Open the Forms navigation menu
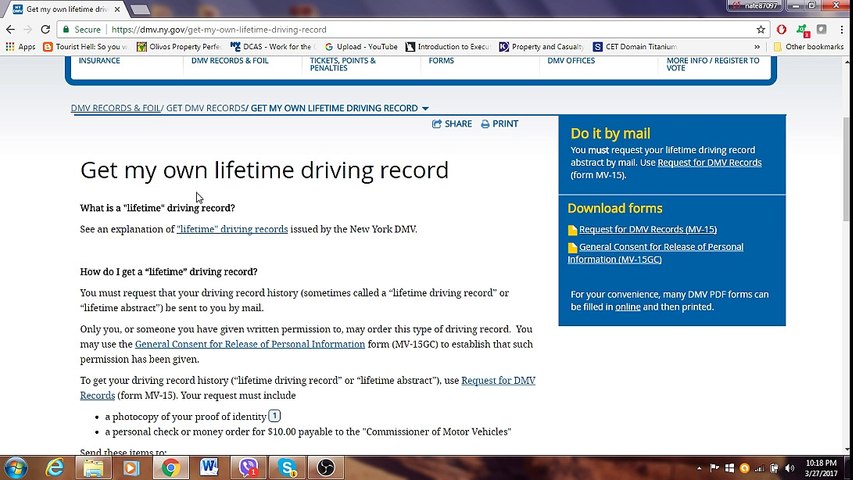 (x=441, y=61)
